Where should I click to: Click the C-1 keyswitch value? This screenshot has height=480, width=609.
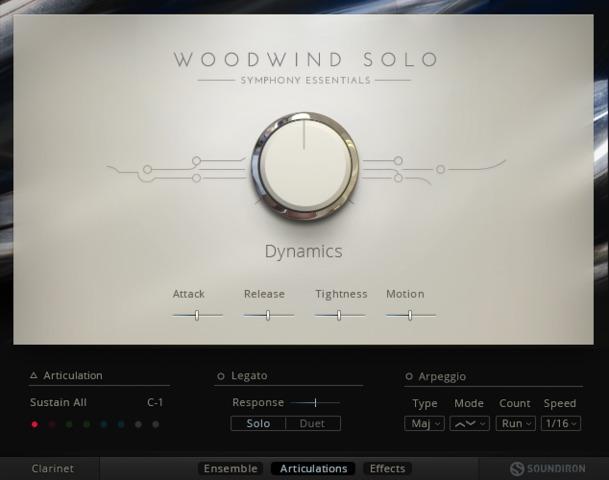pos(155,402)
